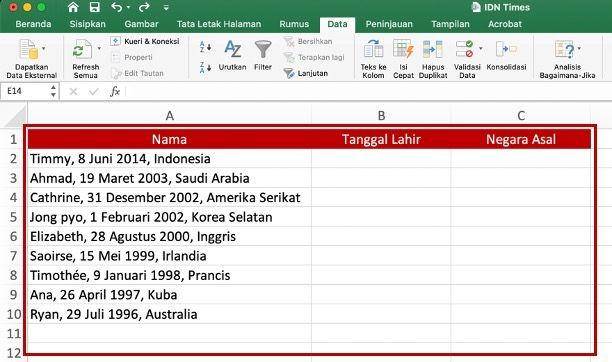Click the Validasi Data icon

pyautogui.click(x=464, y=49)
